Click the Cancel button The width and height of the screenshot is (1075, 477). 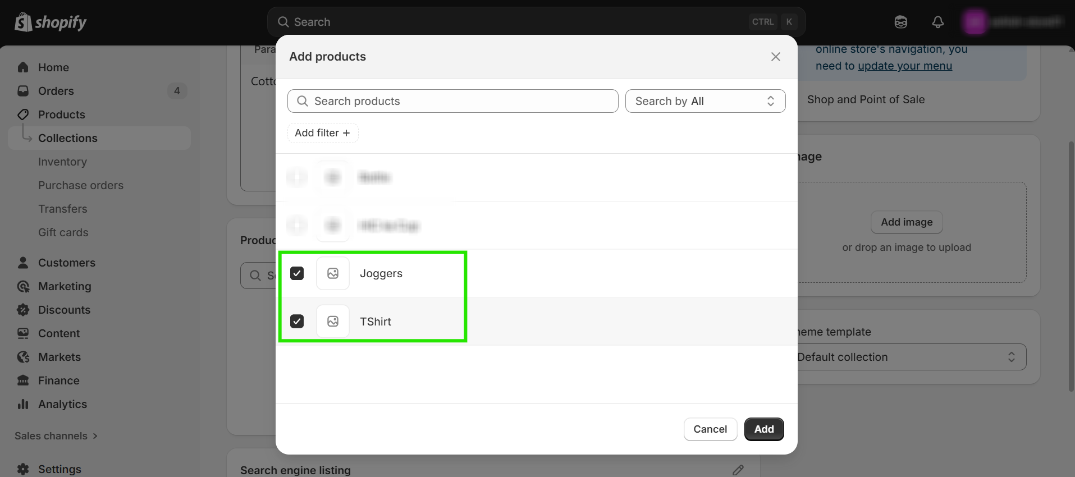click(x=710, y=429)
